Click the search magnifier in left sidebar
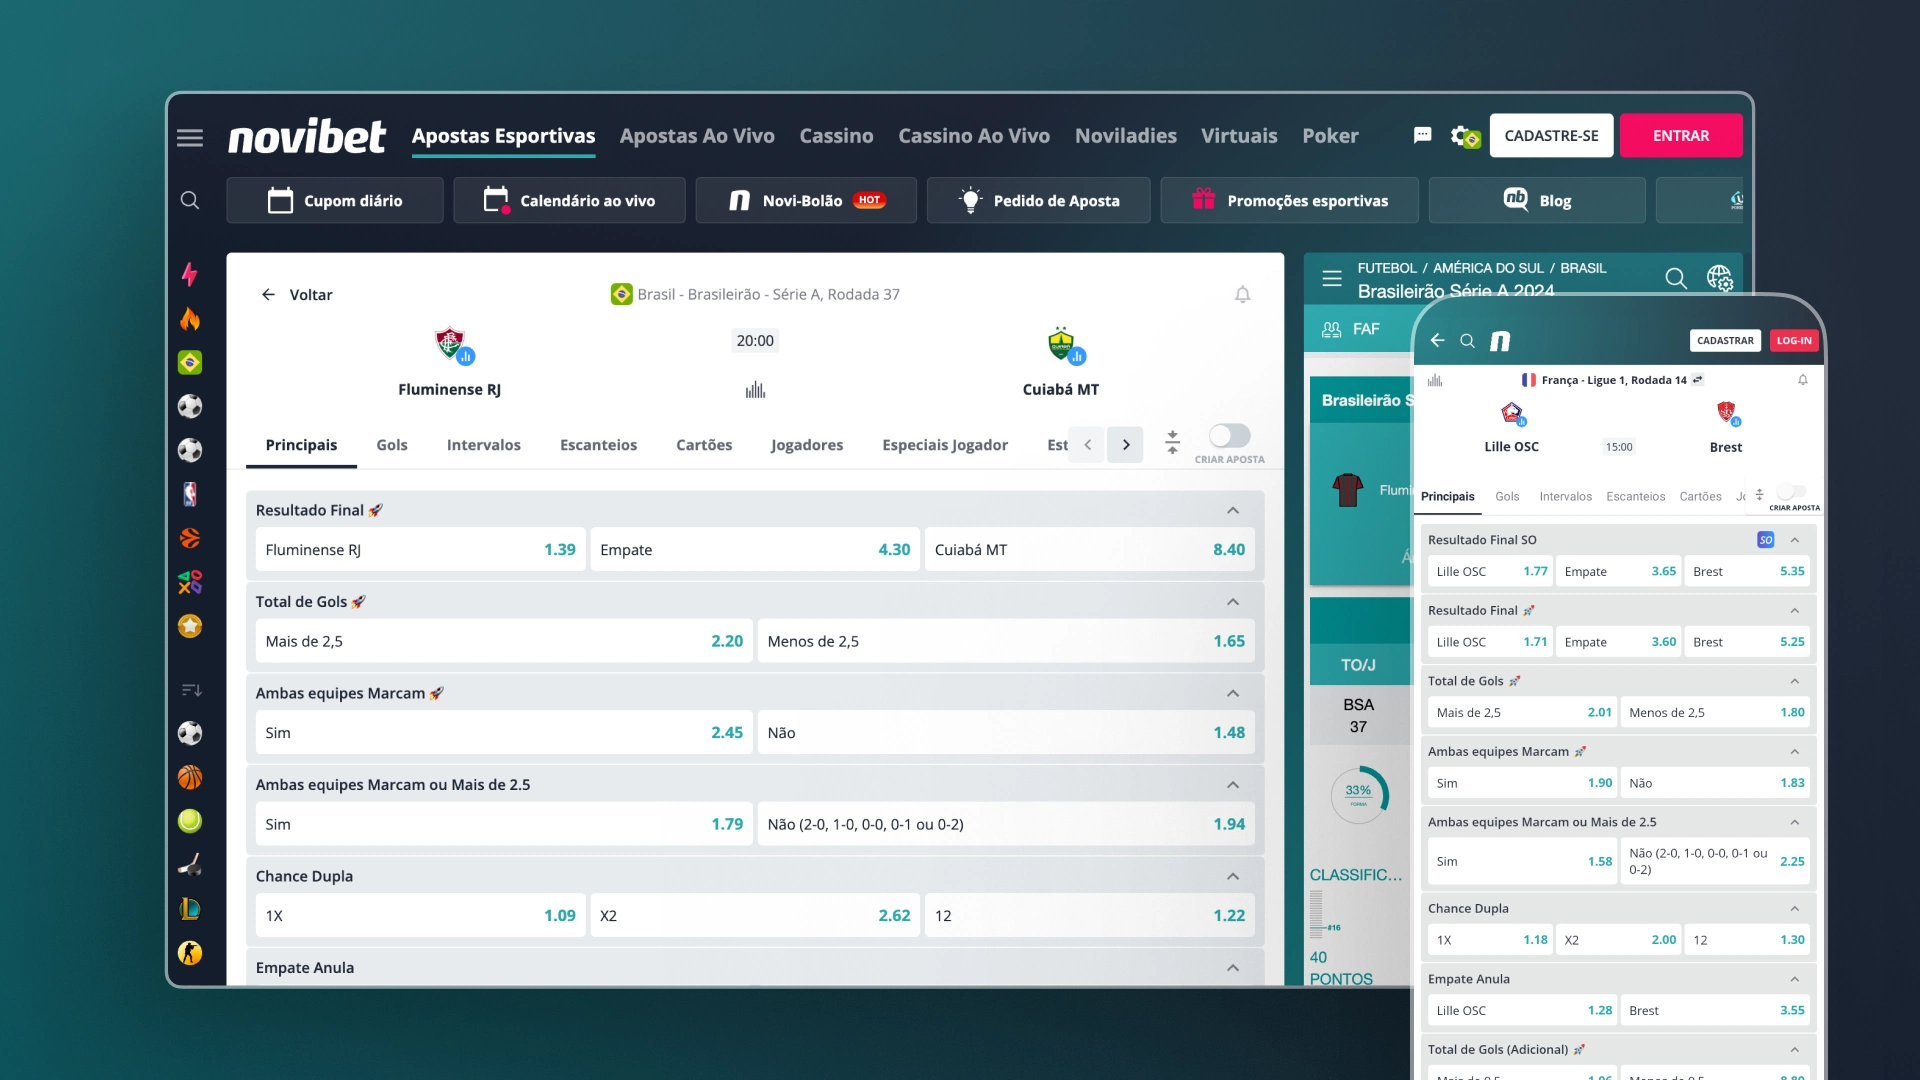This screenshot has width=1920, height=1080. (190, 200)
